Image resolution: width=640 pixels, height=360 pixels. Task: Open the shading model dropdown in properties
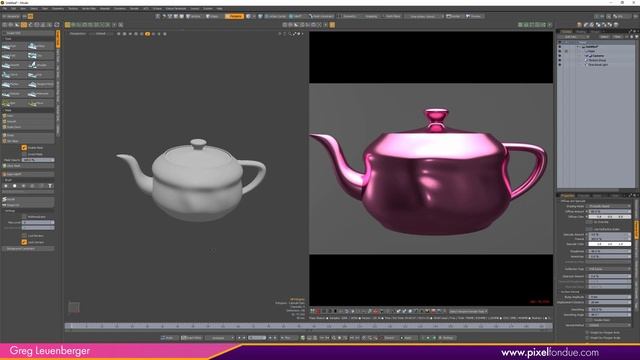click(609, 207)
